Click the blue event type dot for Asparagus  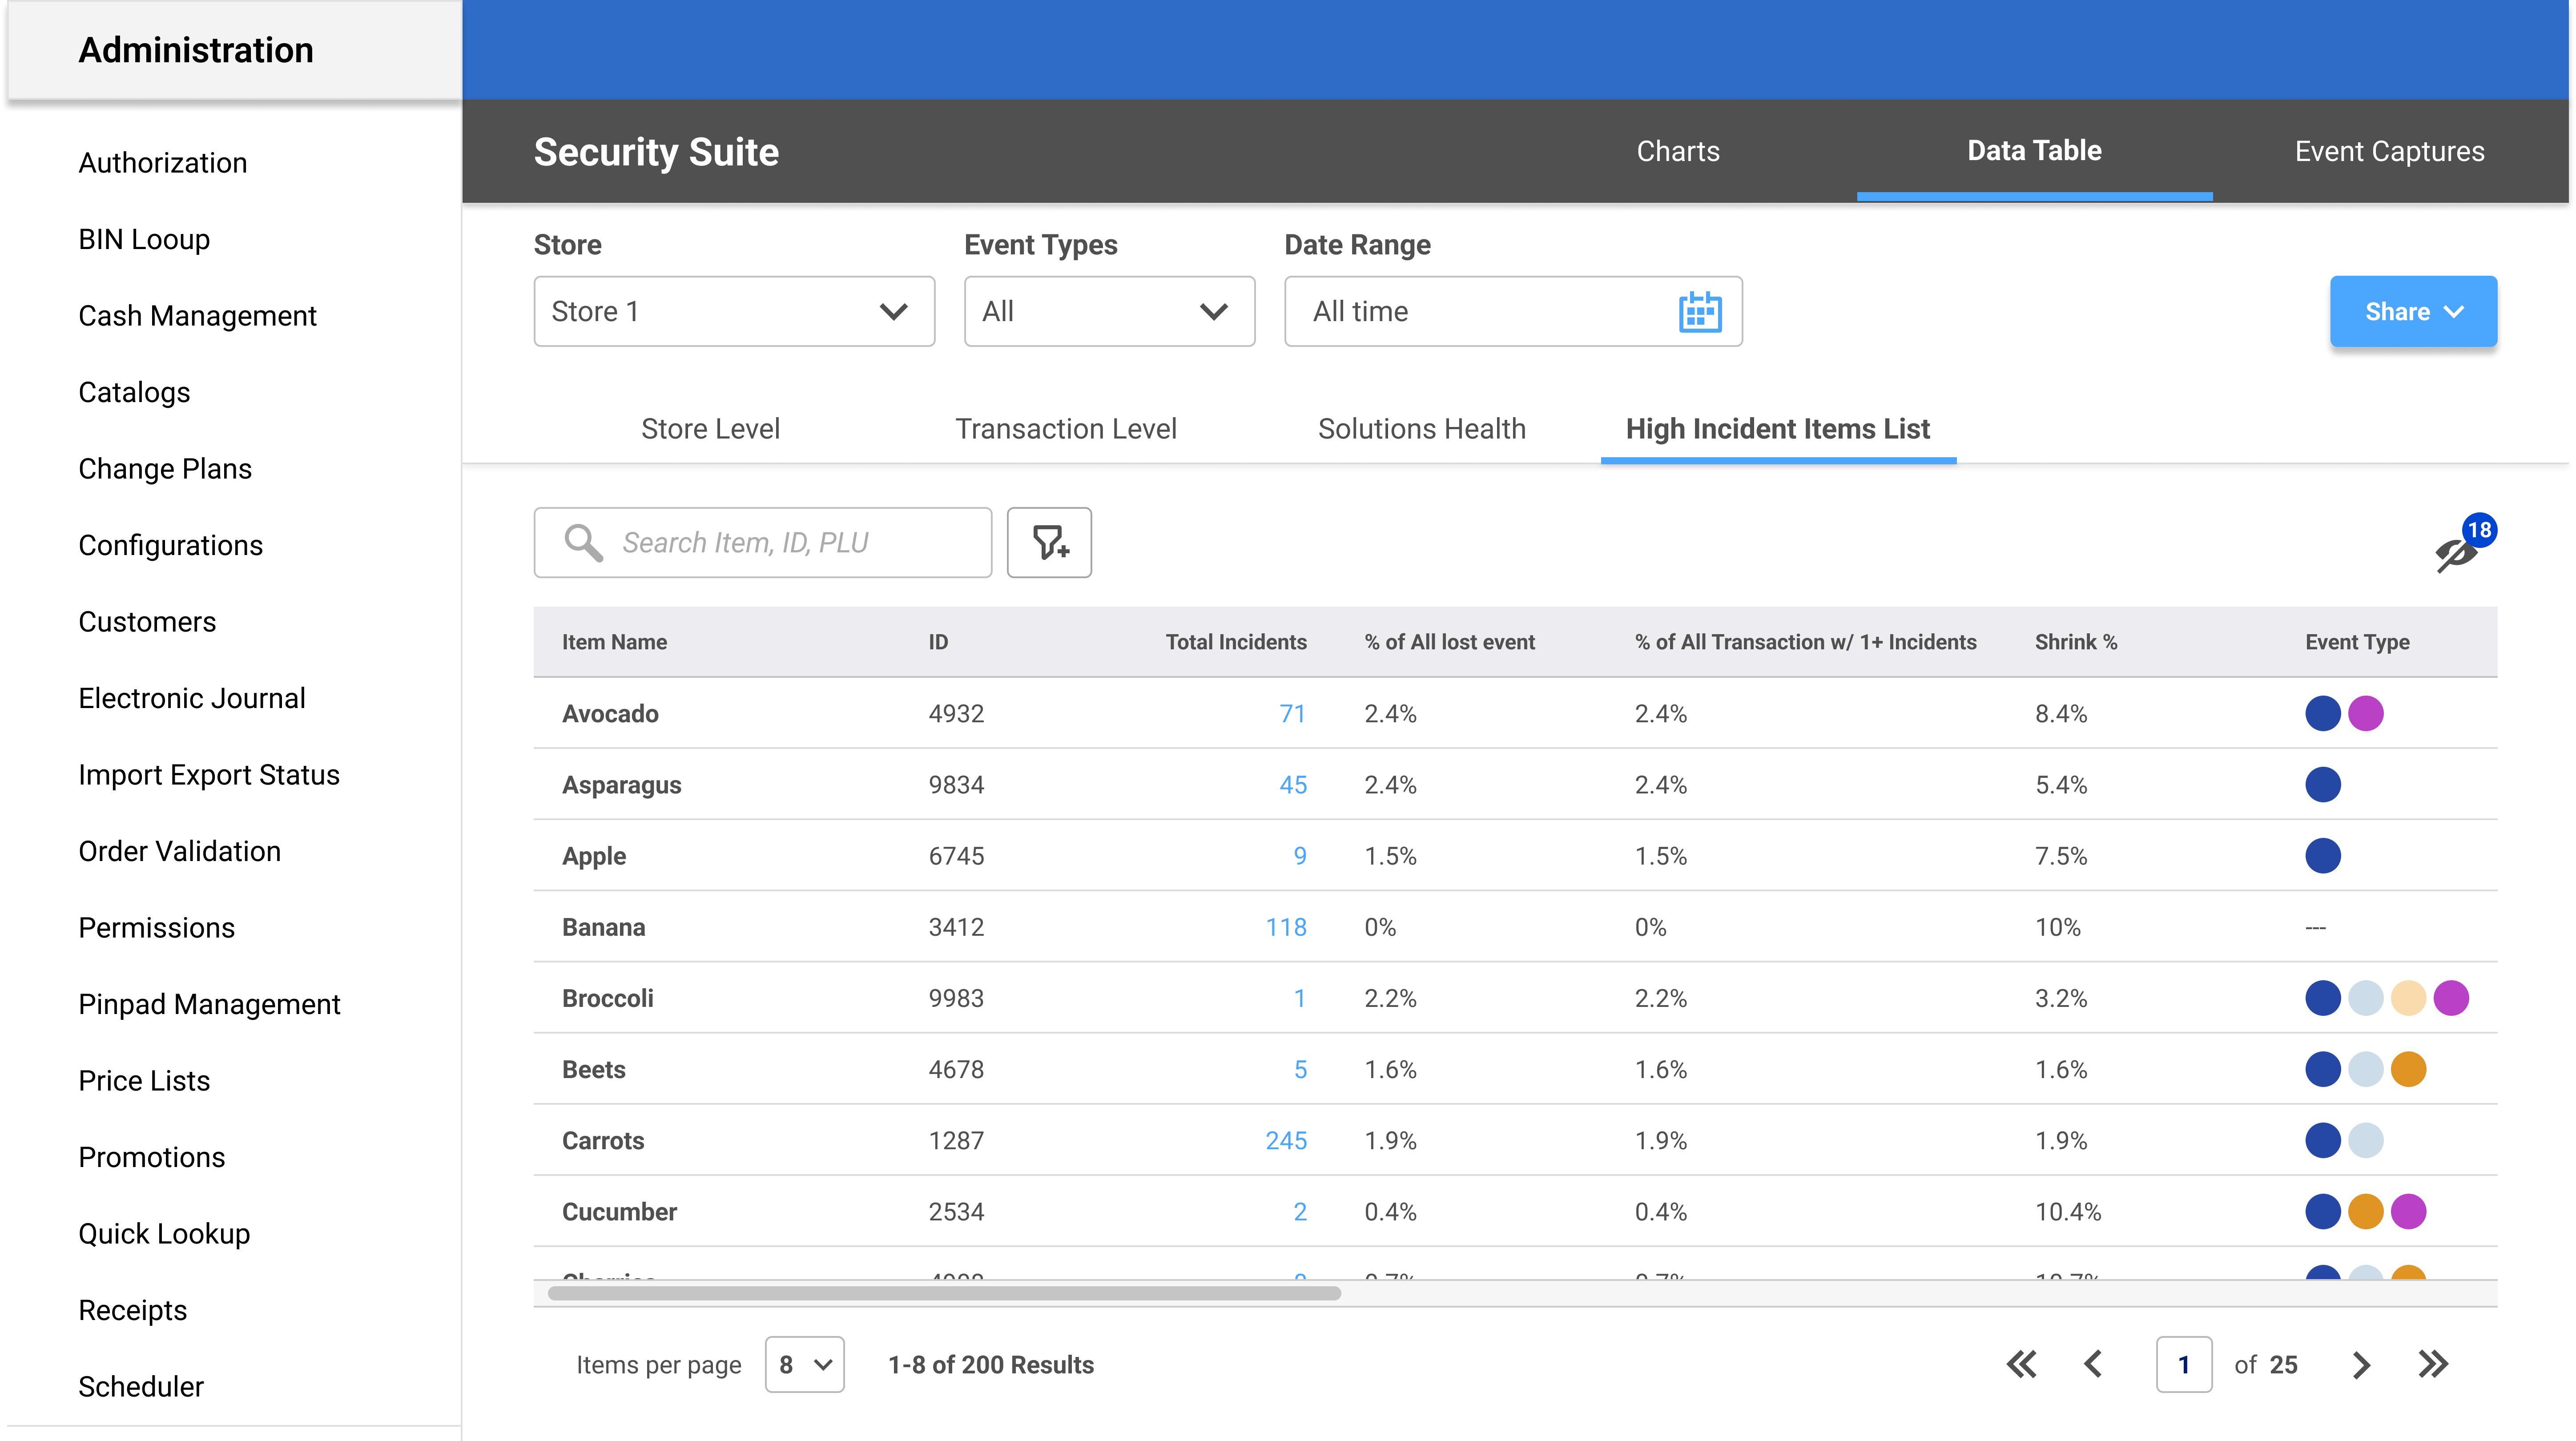coord(2324,784)
